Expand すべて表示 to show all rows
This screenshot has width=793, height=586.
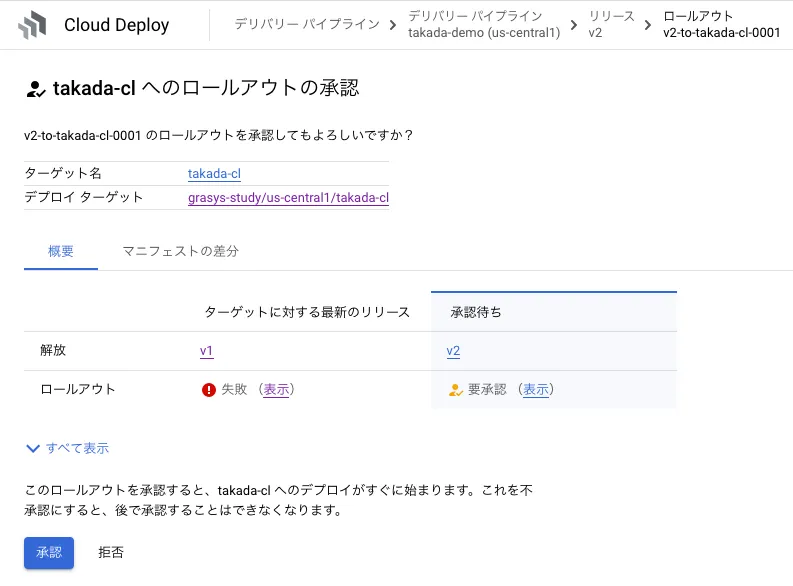click(x=77, y=448)
